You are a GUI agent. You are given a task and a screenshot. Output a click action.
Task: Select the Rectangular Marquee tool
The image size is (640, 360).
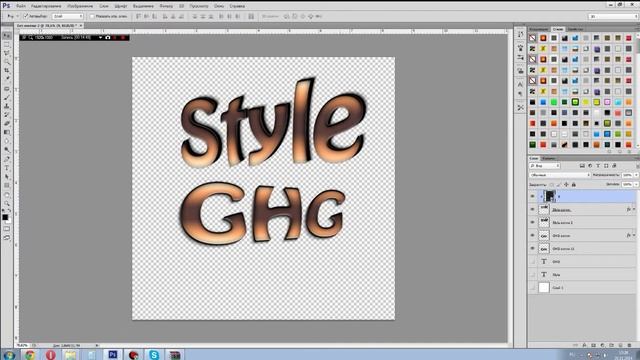pyautogui.click(x=7, y=44)
